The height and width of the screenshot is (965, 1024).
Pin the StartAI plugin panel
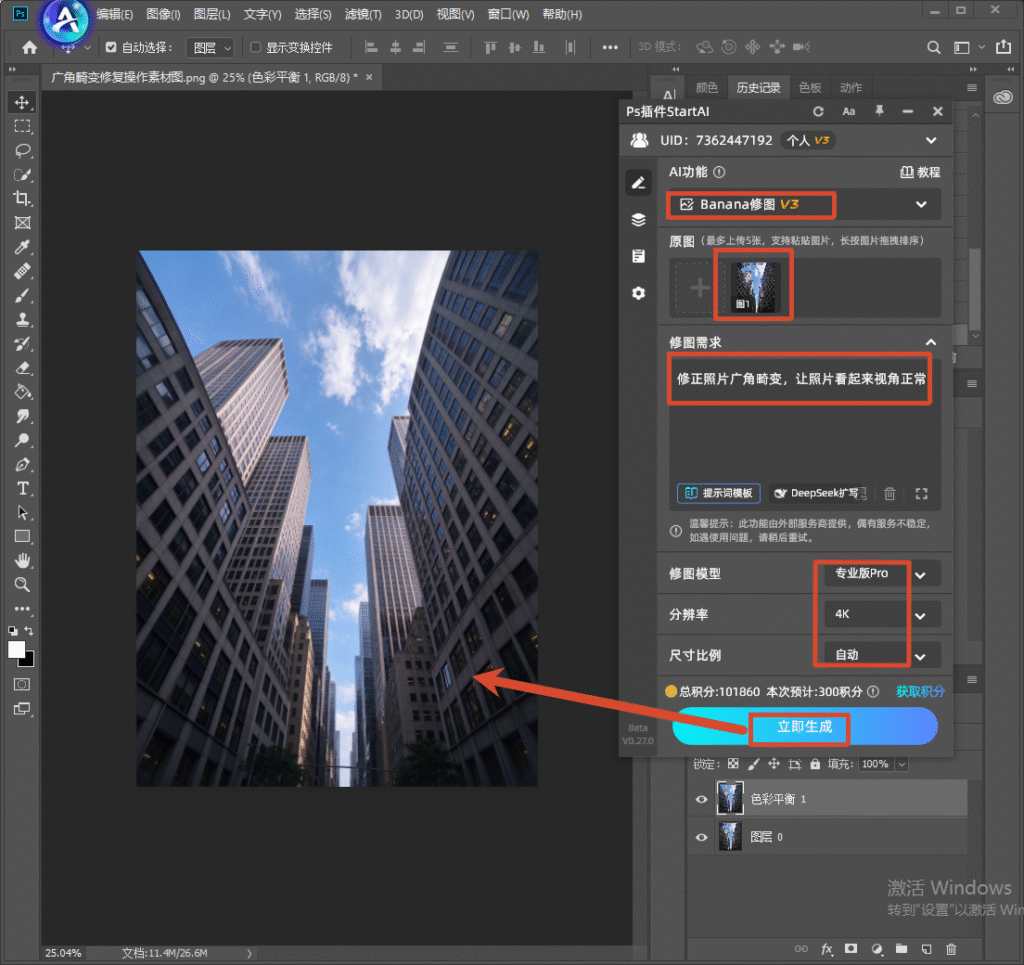[x=879, y=112]
